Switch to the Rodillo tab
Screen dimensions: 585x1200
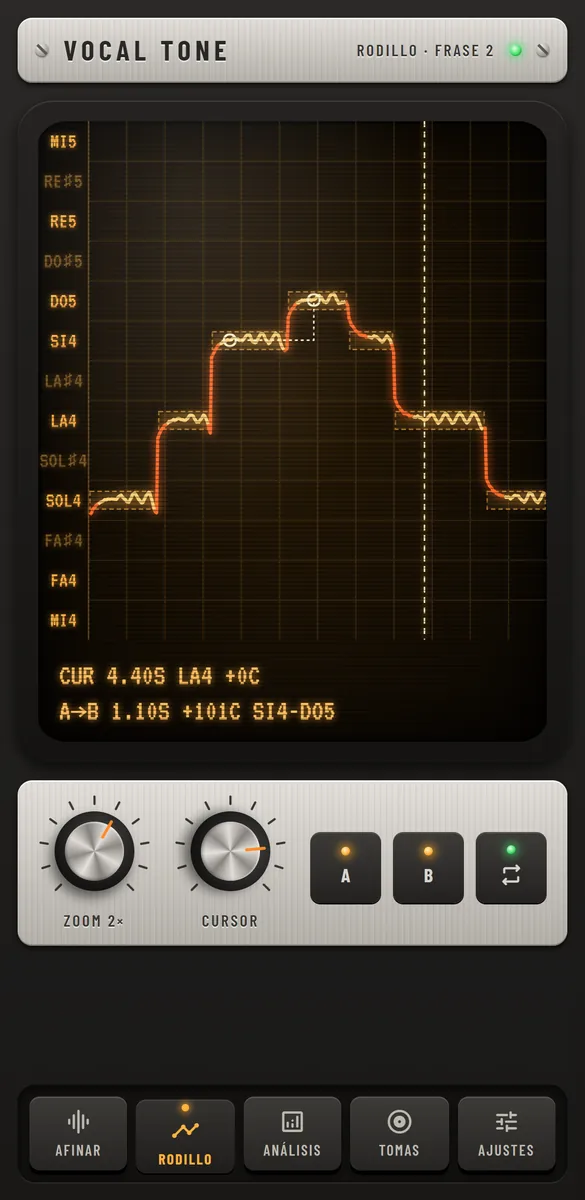185,1135
